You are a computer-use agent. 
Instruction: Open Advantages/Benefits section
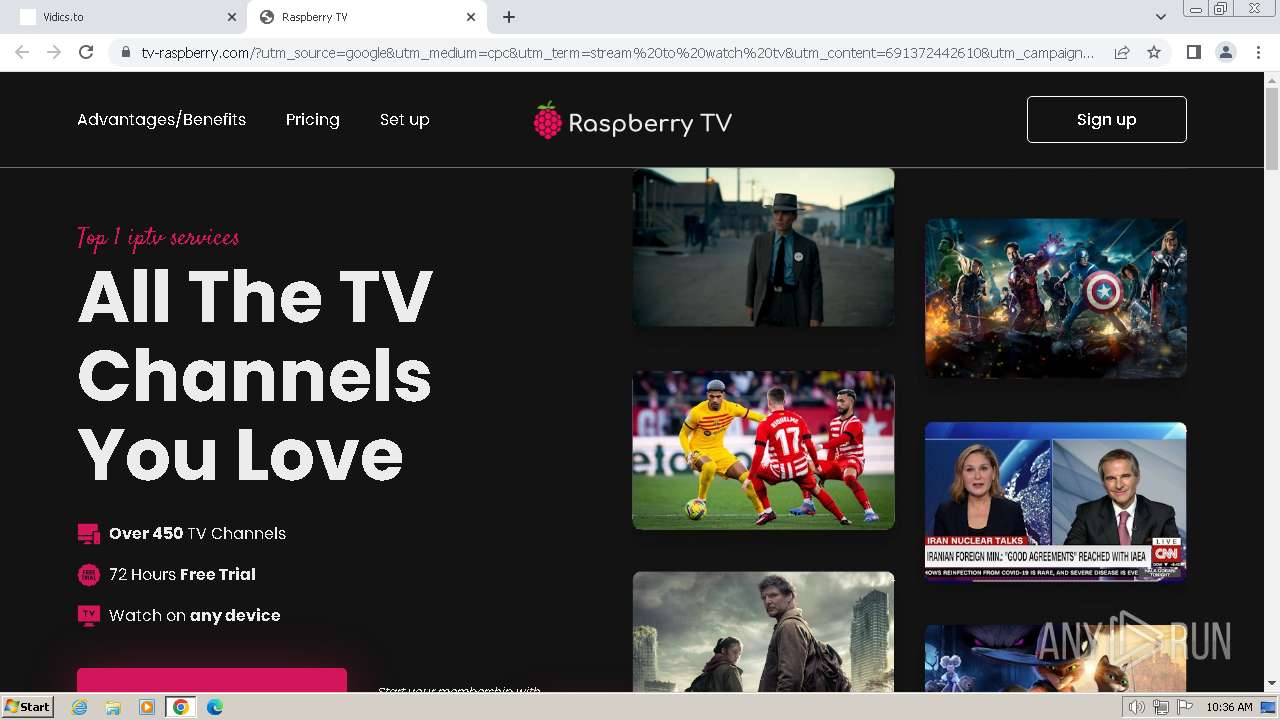click(161, 119)
